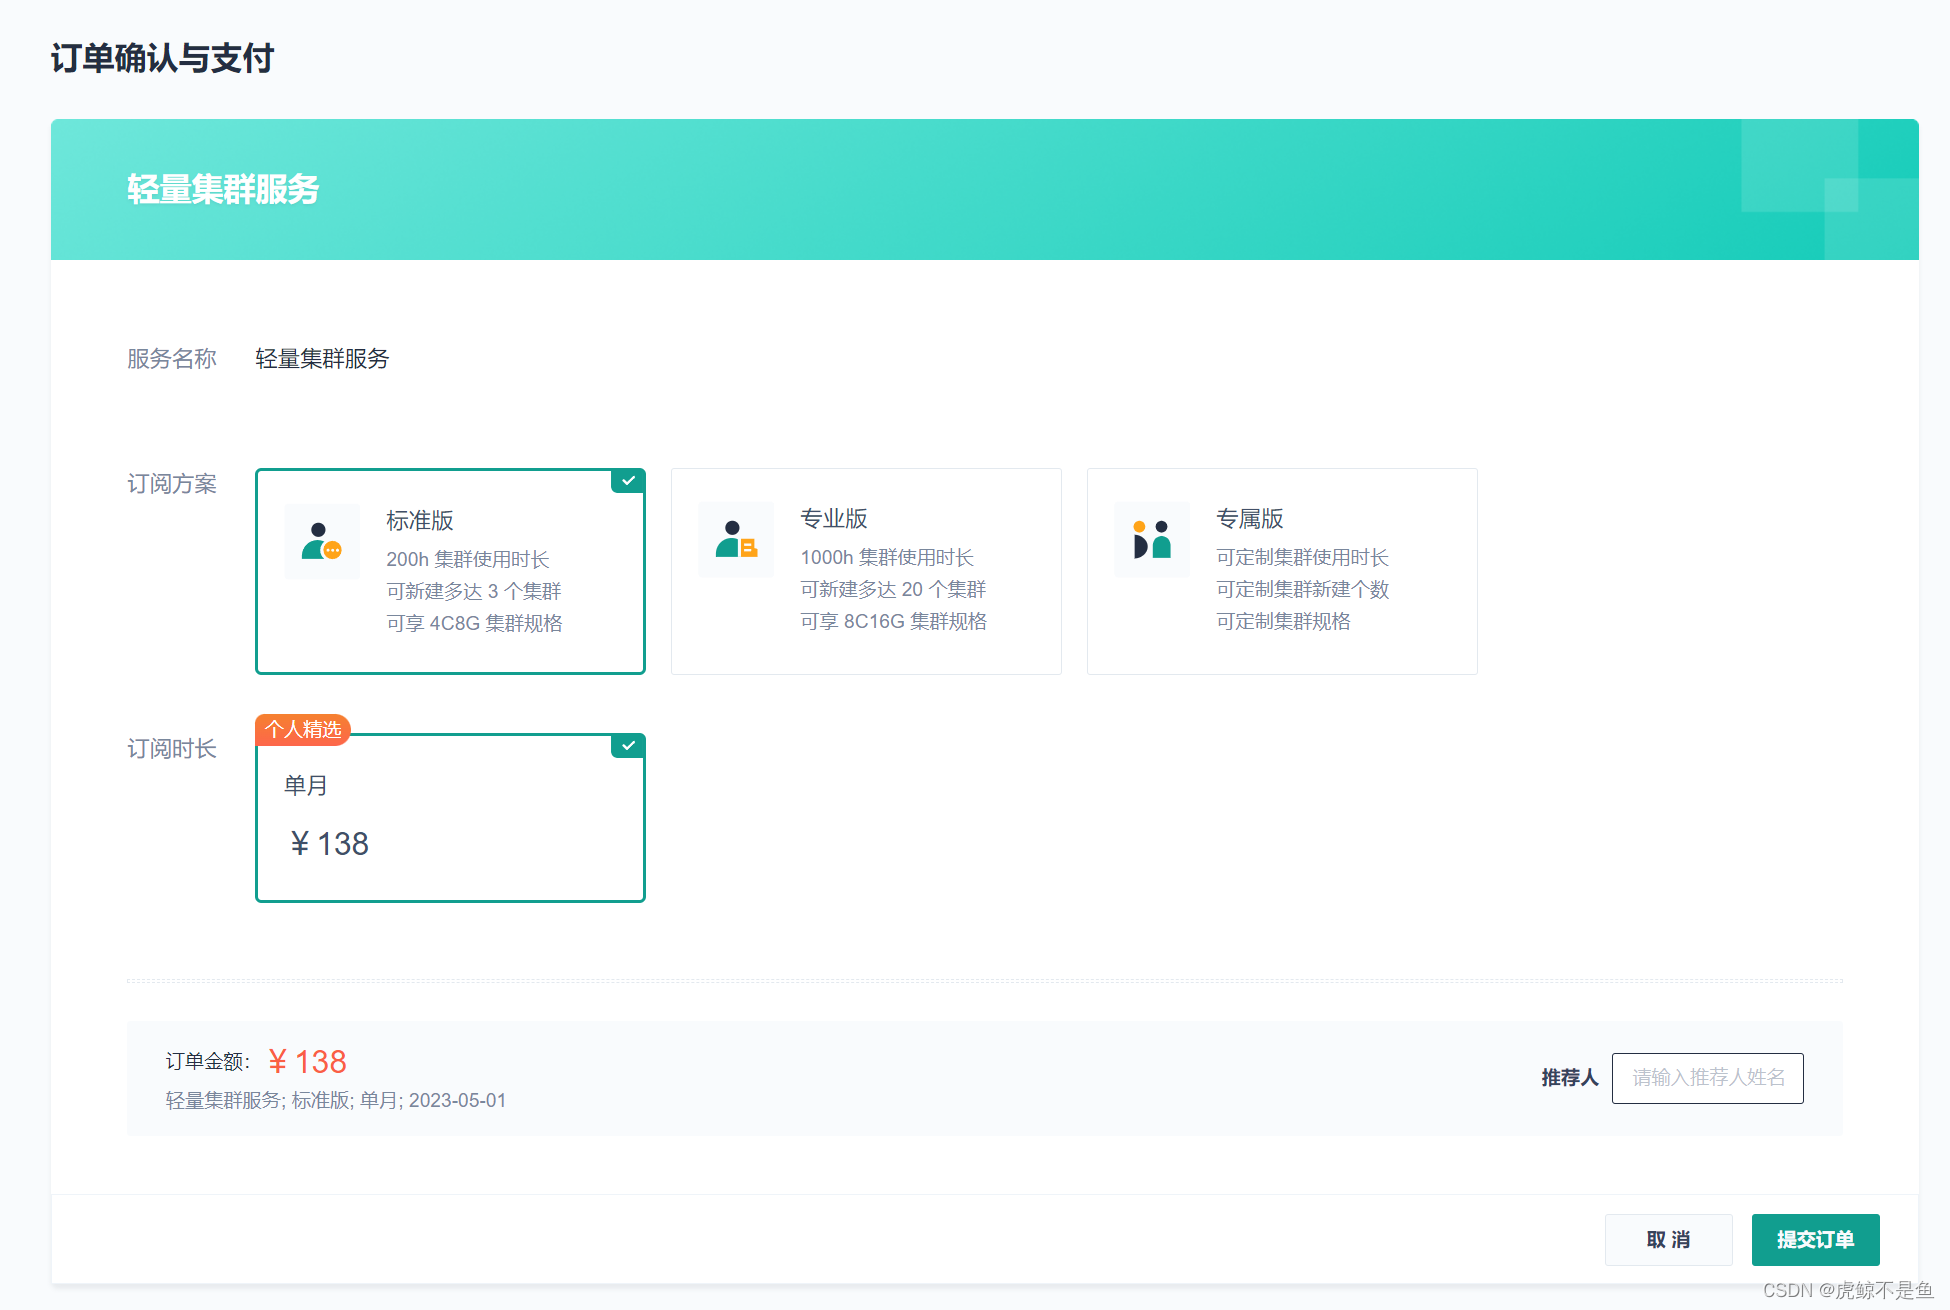Viewport: 1950px width, 1310px height.
Task: Click the 订单金额 label
Action: point(207,1062)
